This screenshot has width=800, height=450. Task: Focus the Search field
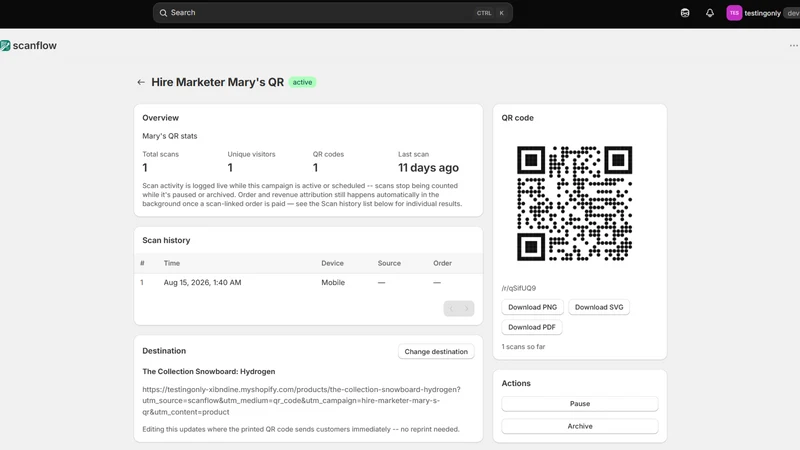(x=333, y=13)
